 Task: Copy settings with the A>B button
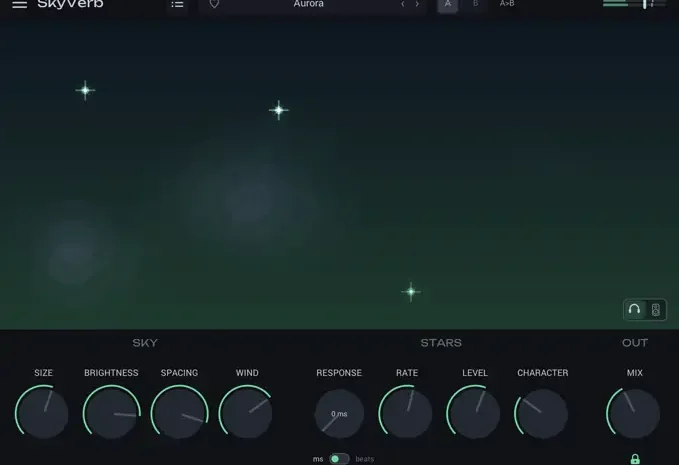(x=507, y=4)
